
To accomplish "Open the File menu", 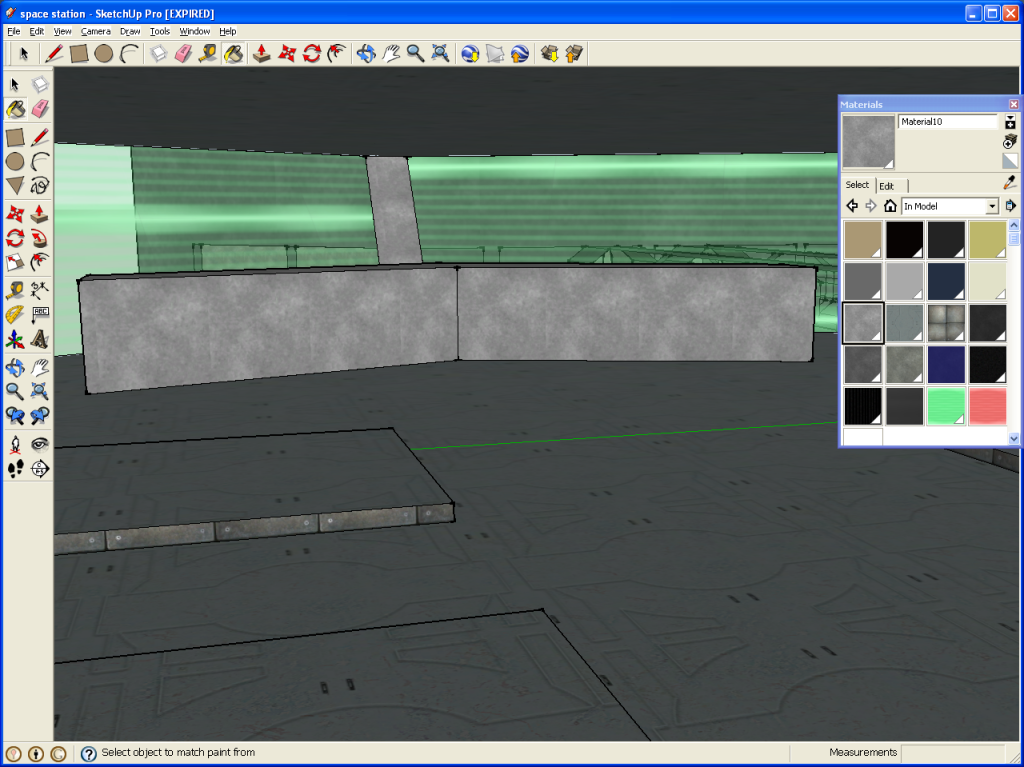I will tap(13, 31).
